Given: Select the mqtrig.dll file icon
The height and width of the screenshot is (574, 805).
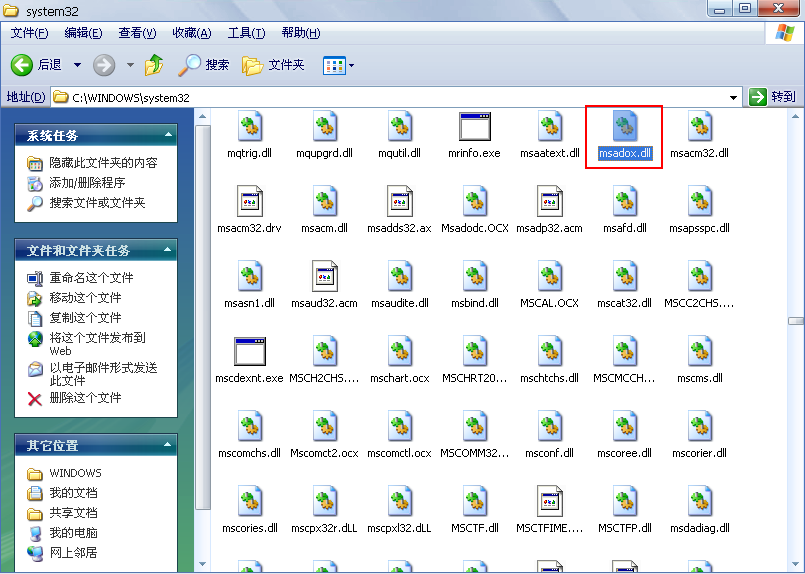Looking at the screenshot, I should [x=250, y=126].
